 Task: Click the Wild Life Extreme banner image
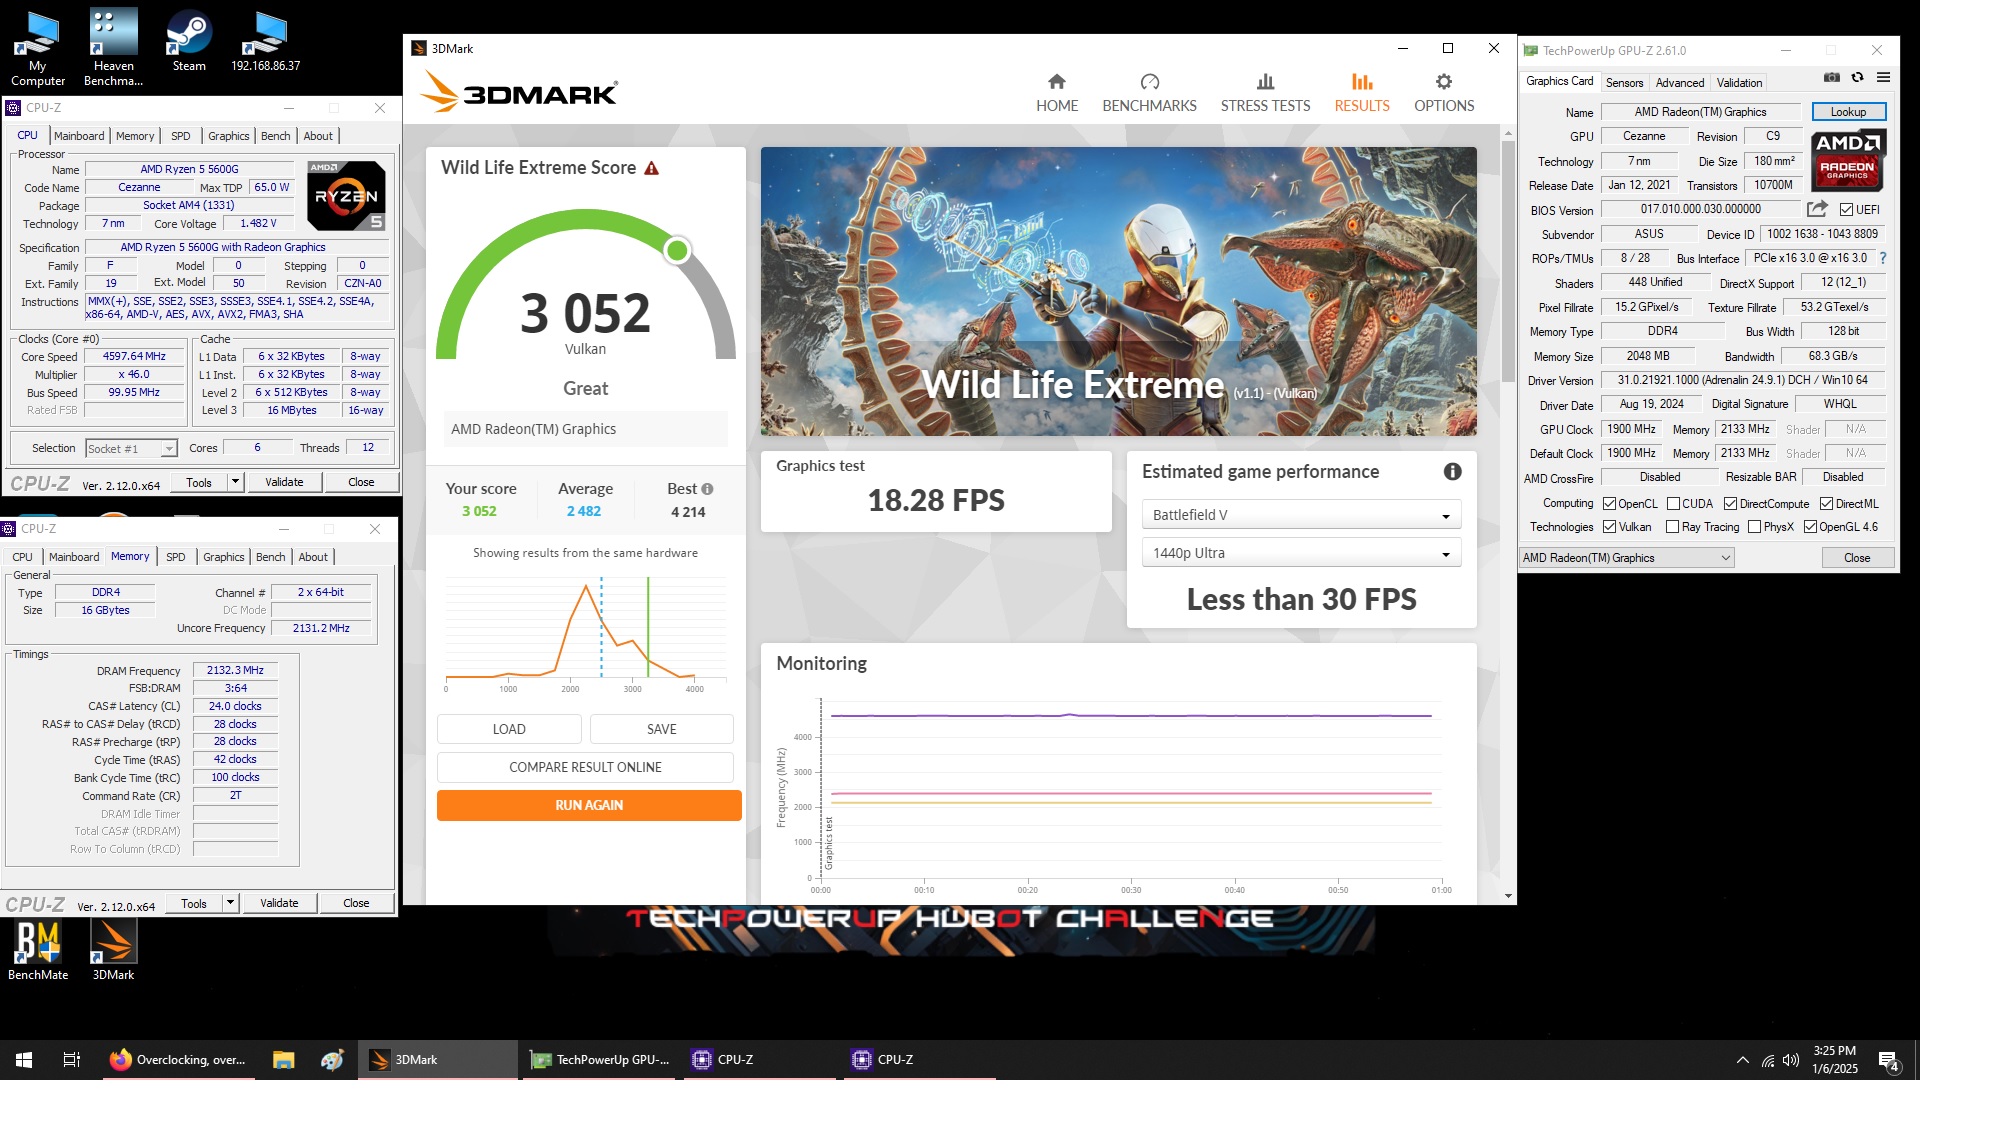point(1118,291)
